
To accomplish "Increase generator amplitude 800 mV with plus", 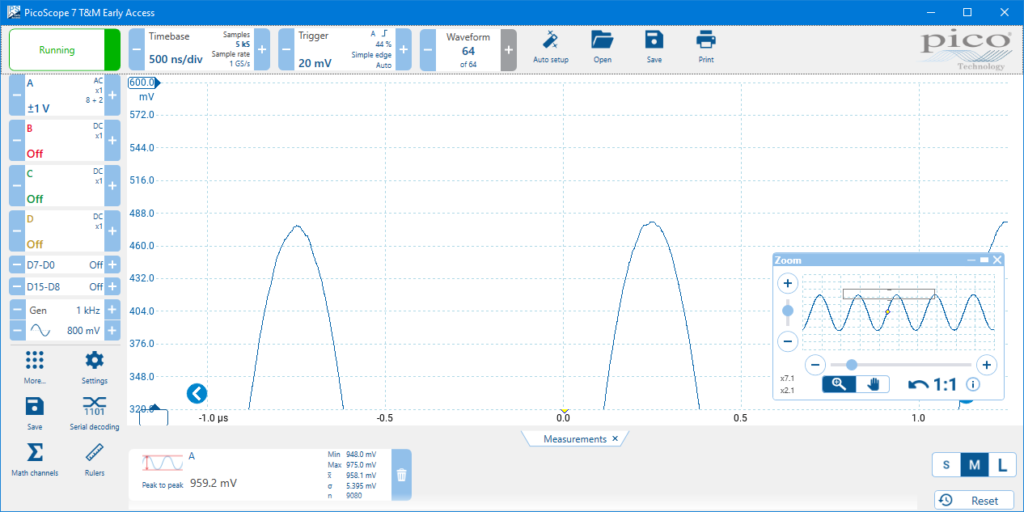I will coord(112,330).
